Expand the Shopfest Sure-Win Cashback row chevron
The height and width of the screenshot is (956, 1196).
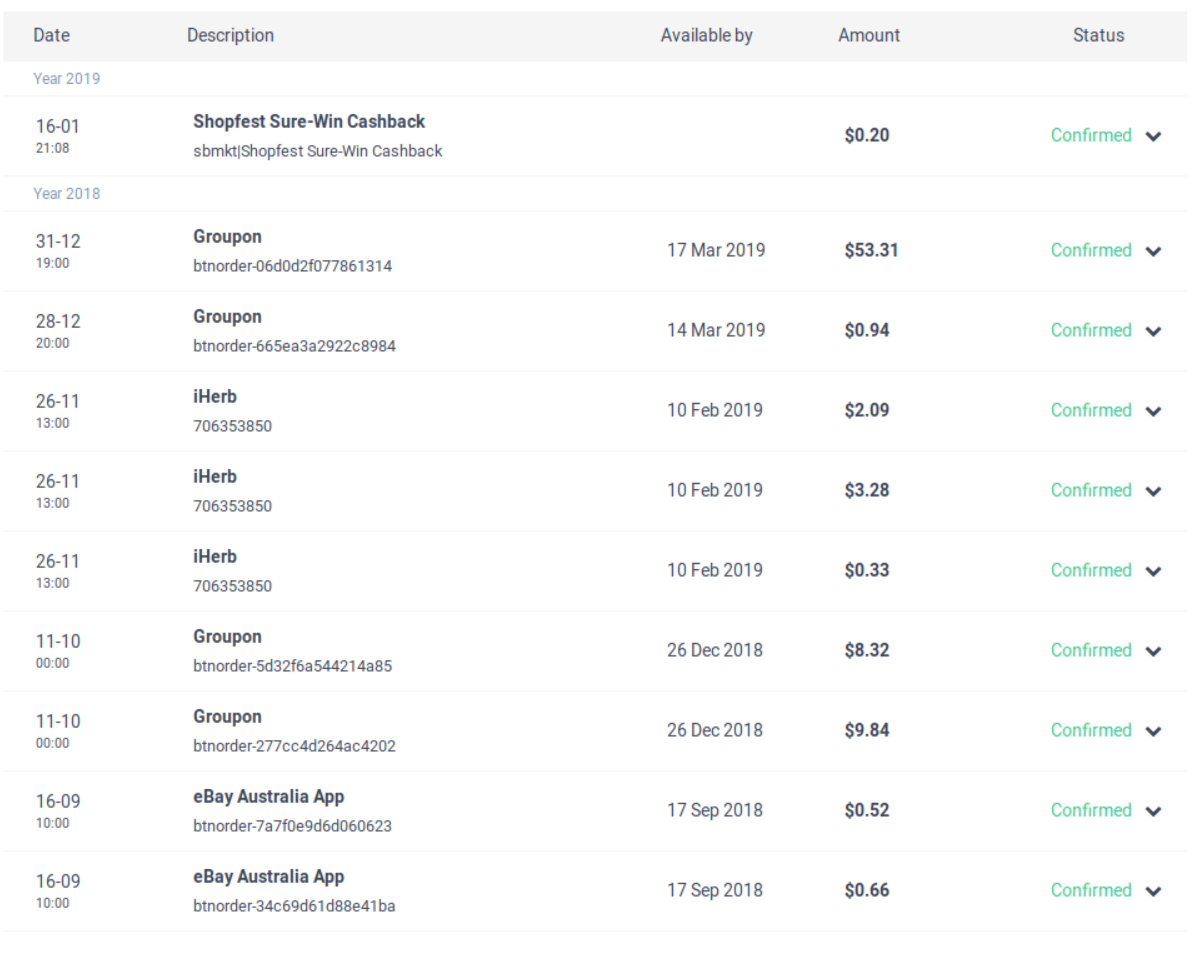coord(1153,137)
